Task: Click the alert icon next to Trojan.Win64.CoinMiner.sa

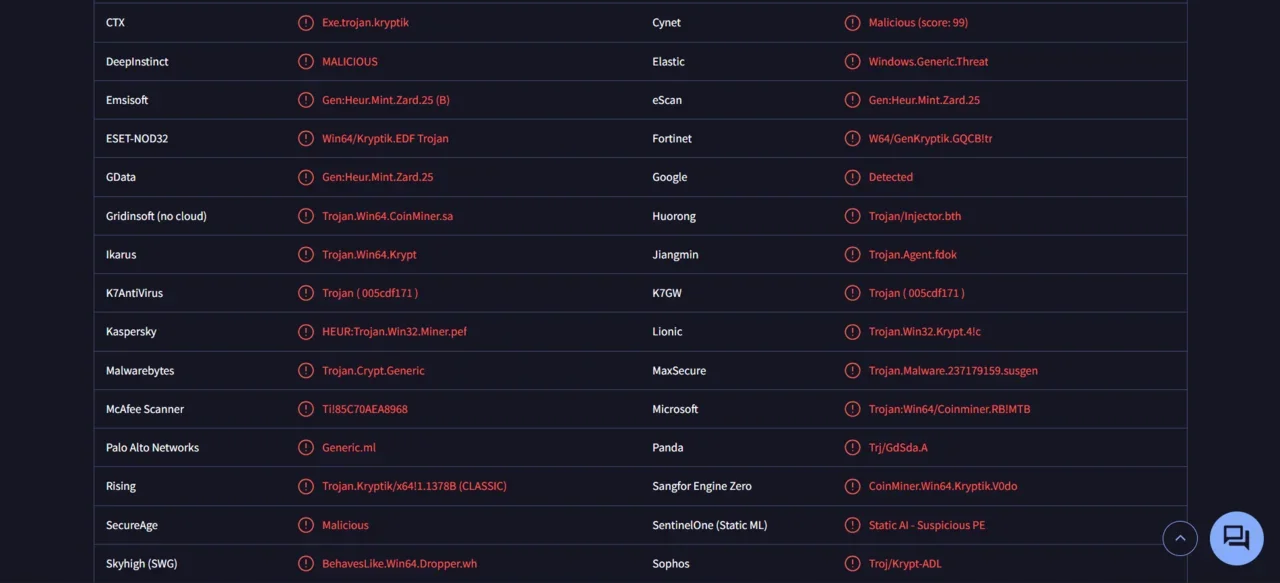Action: point(306,216)
